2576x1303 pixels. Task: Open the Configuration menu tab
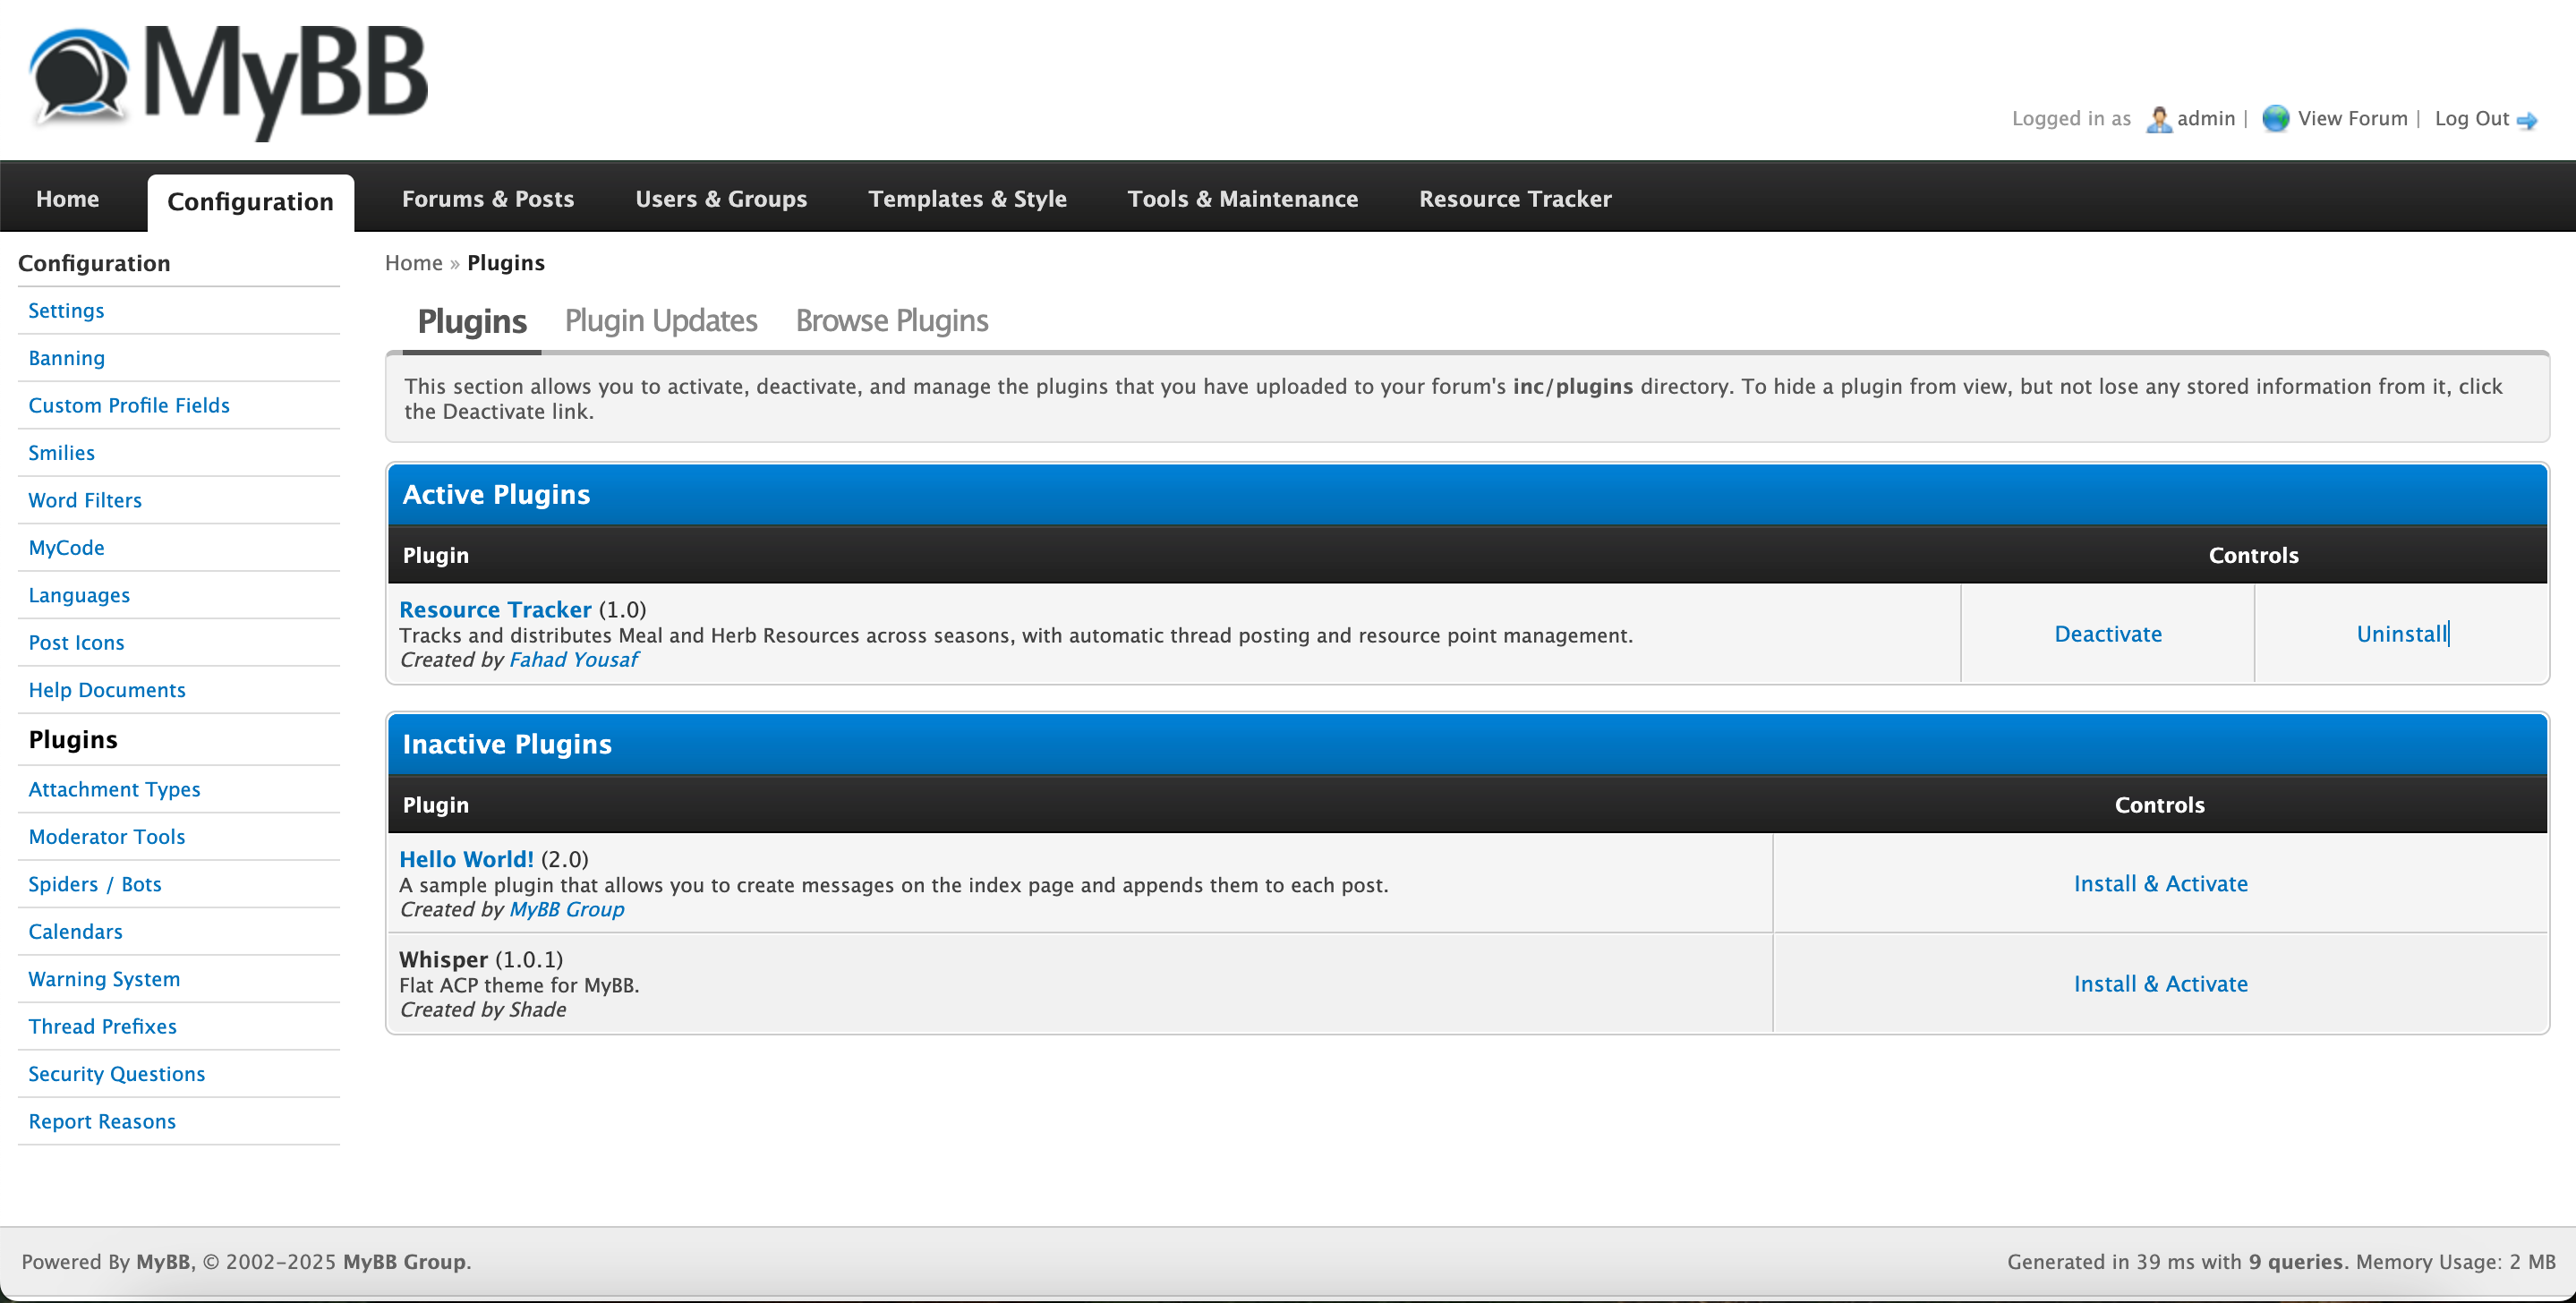pos(249,200)
